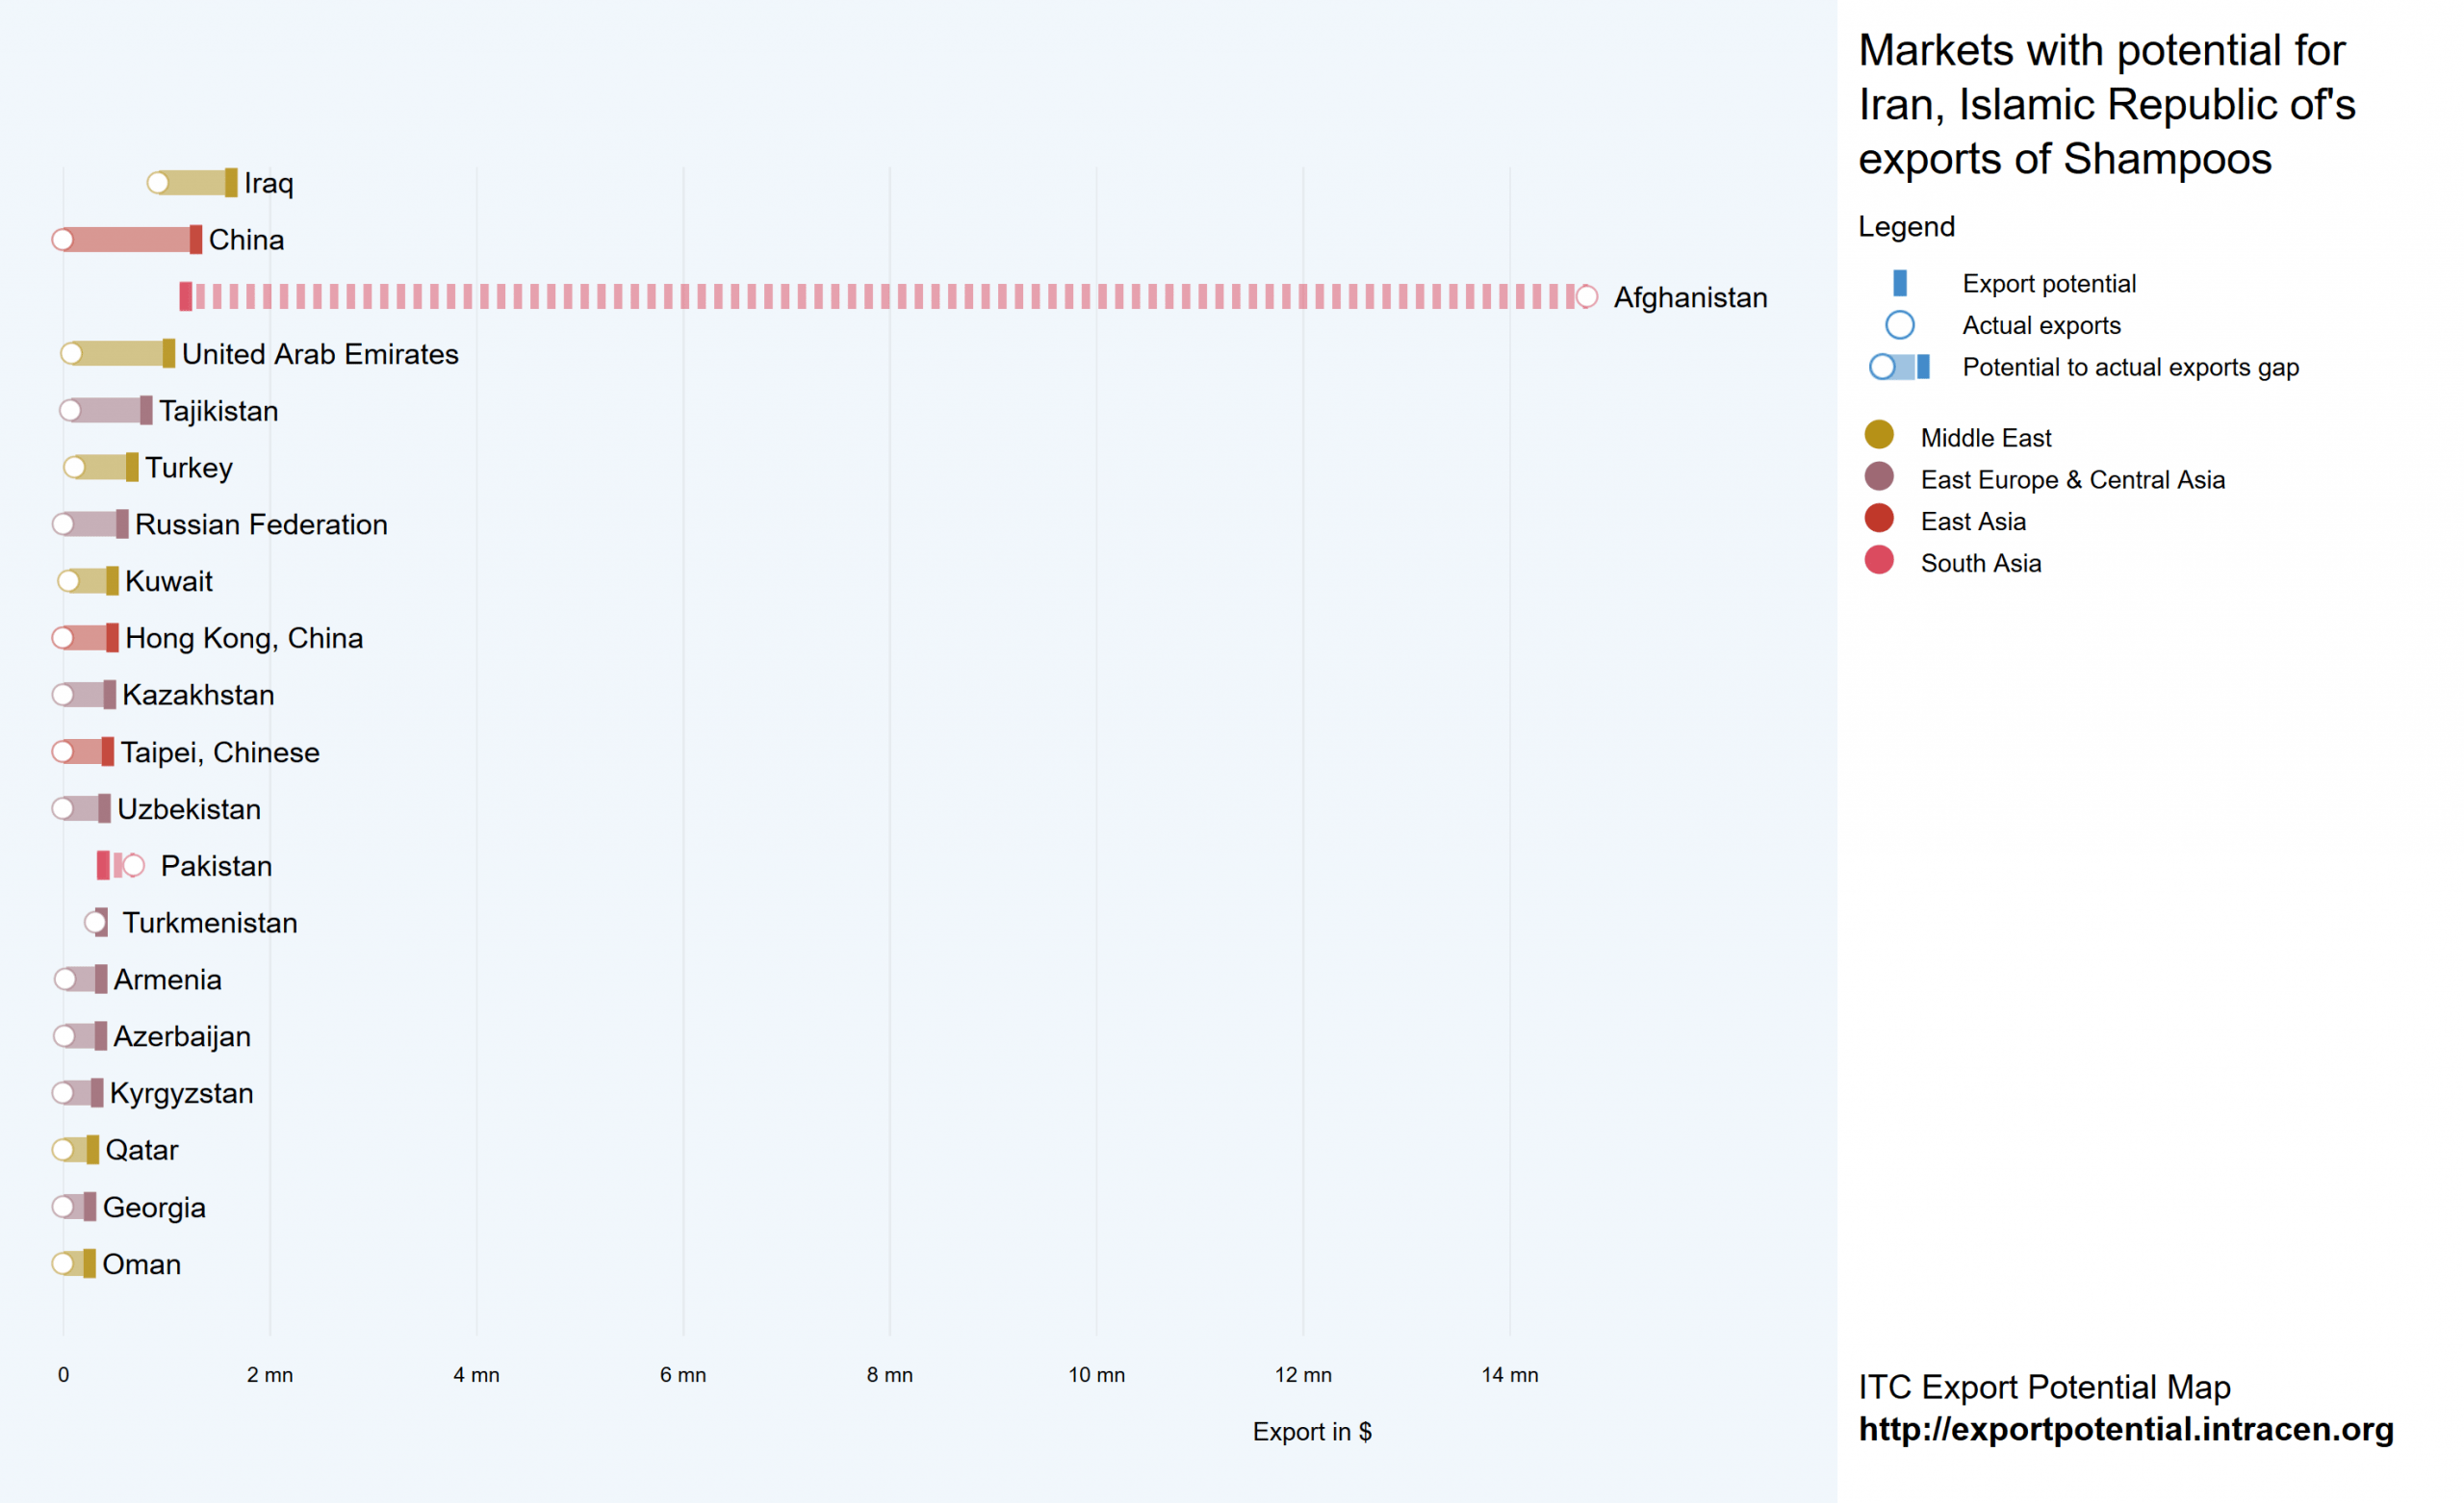Image resolution: width=2464 pixels, height=1503 pixels.
Task: Click the United Arab Emirates label
Action: 320,354
